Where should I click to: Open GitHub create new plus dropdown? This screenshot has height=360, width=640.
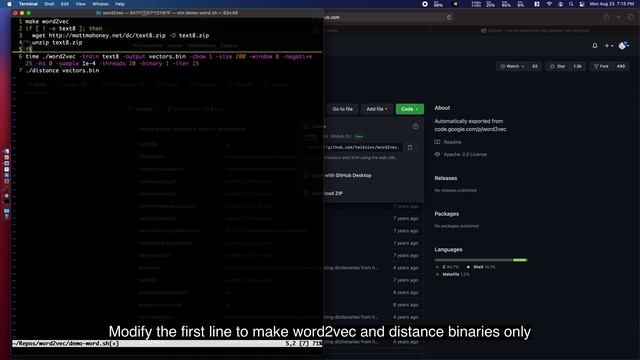coord(609,46)
